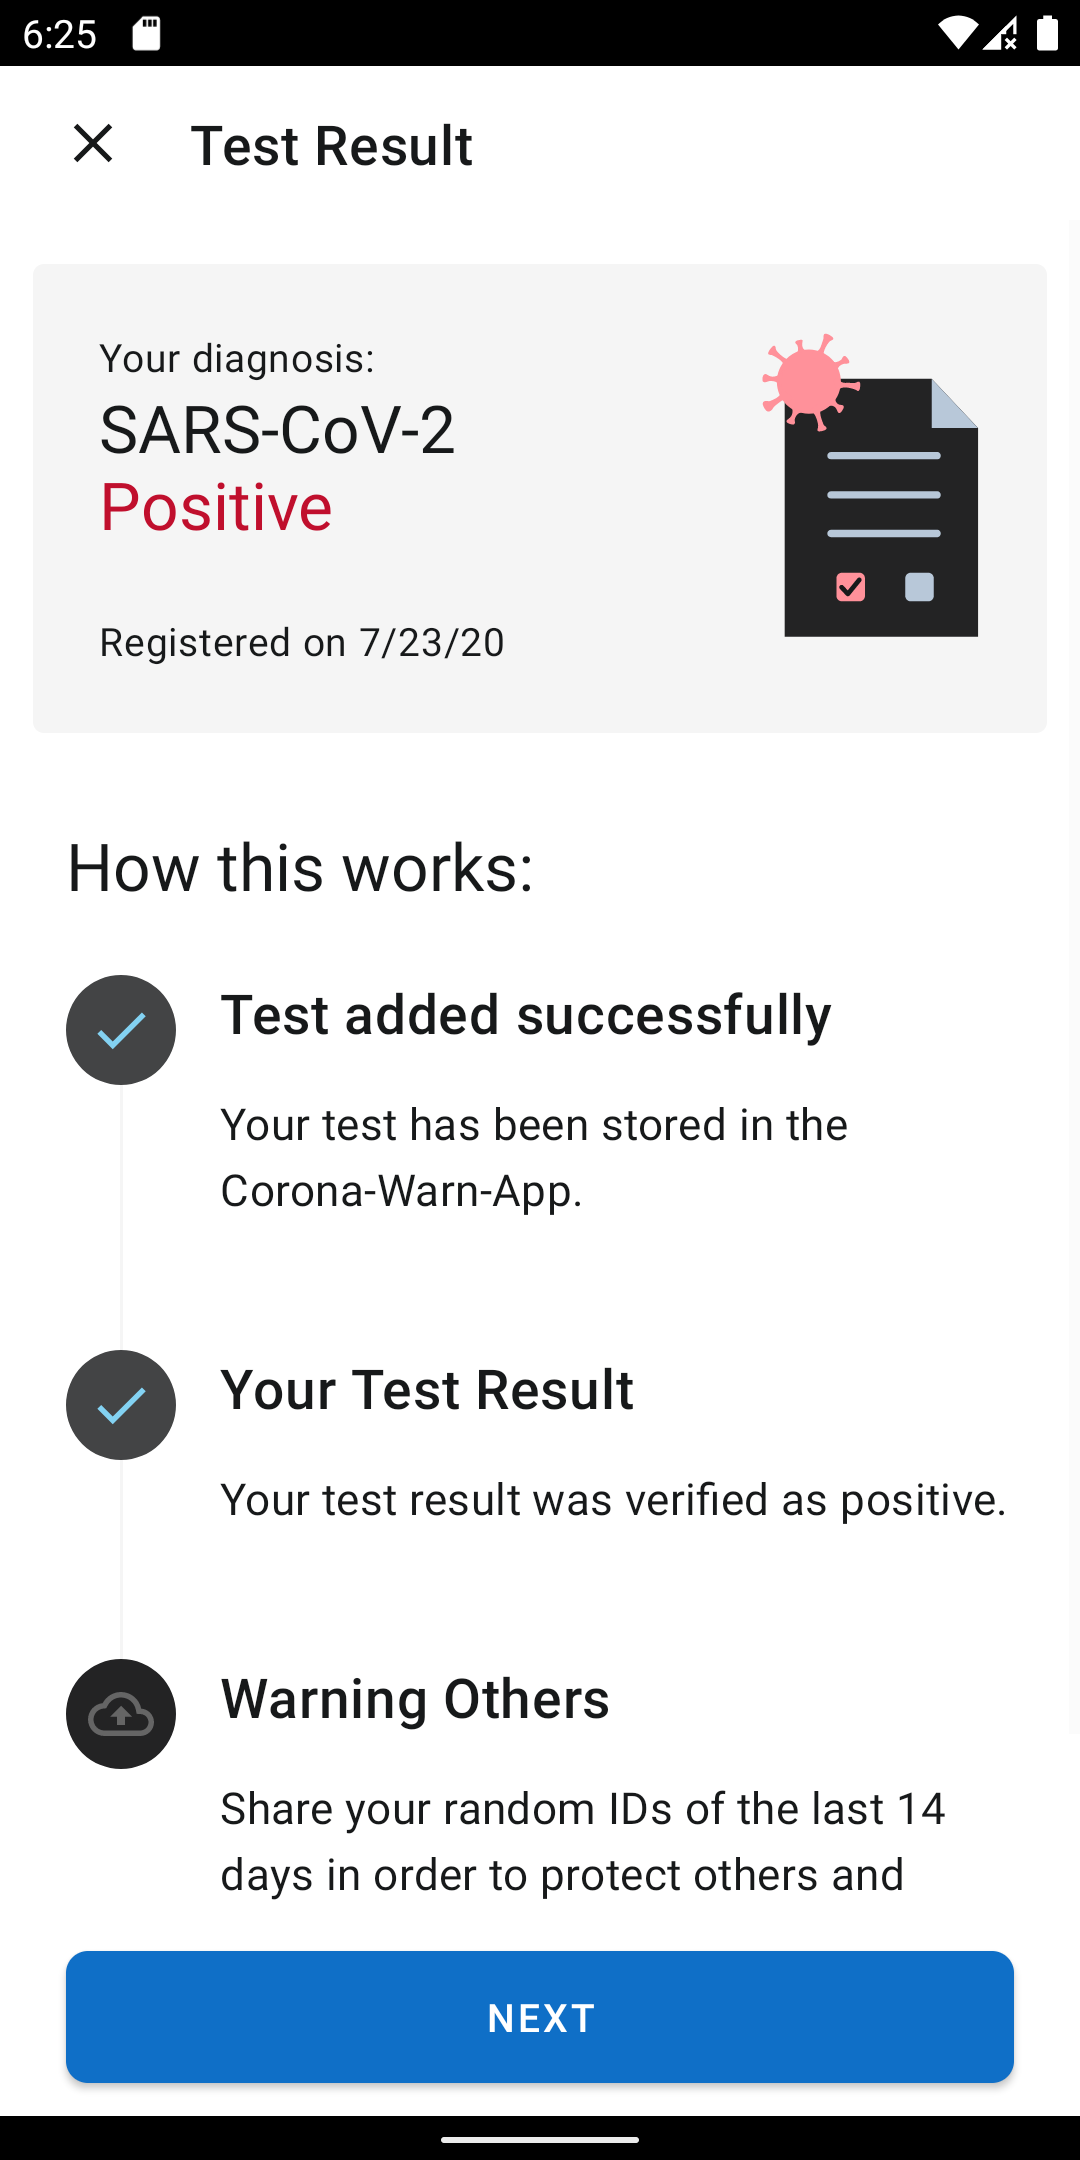Tap the NEXT button
The height and width of the screenshot is (2160, 1080).
540,2016
